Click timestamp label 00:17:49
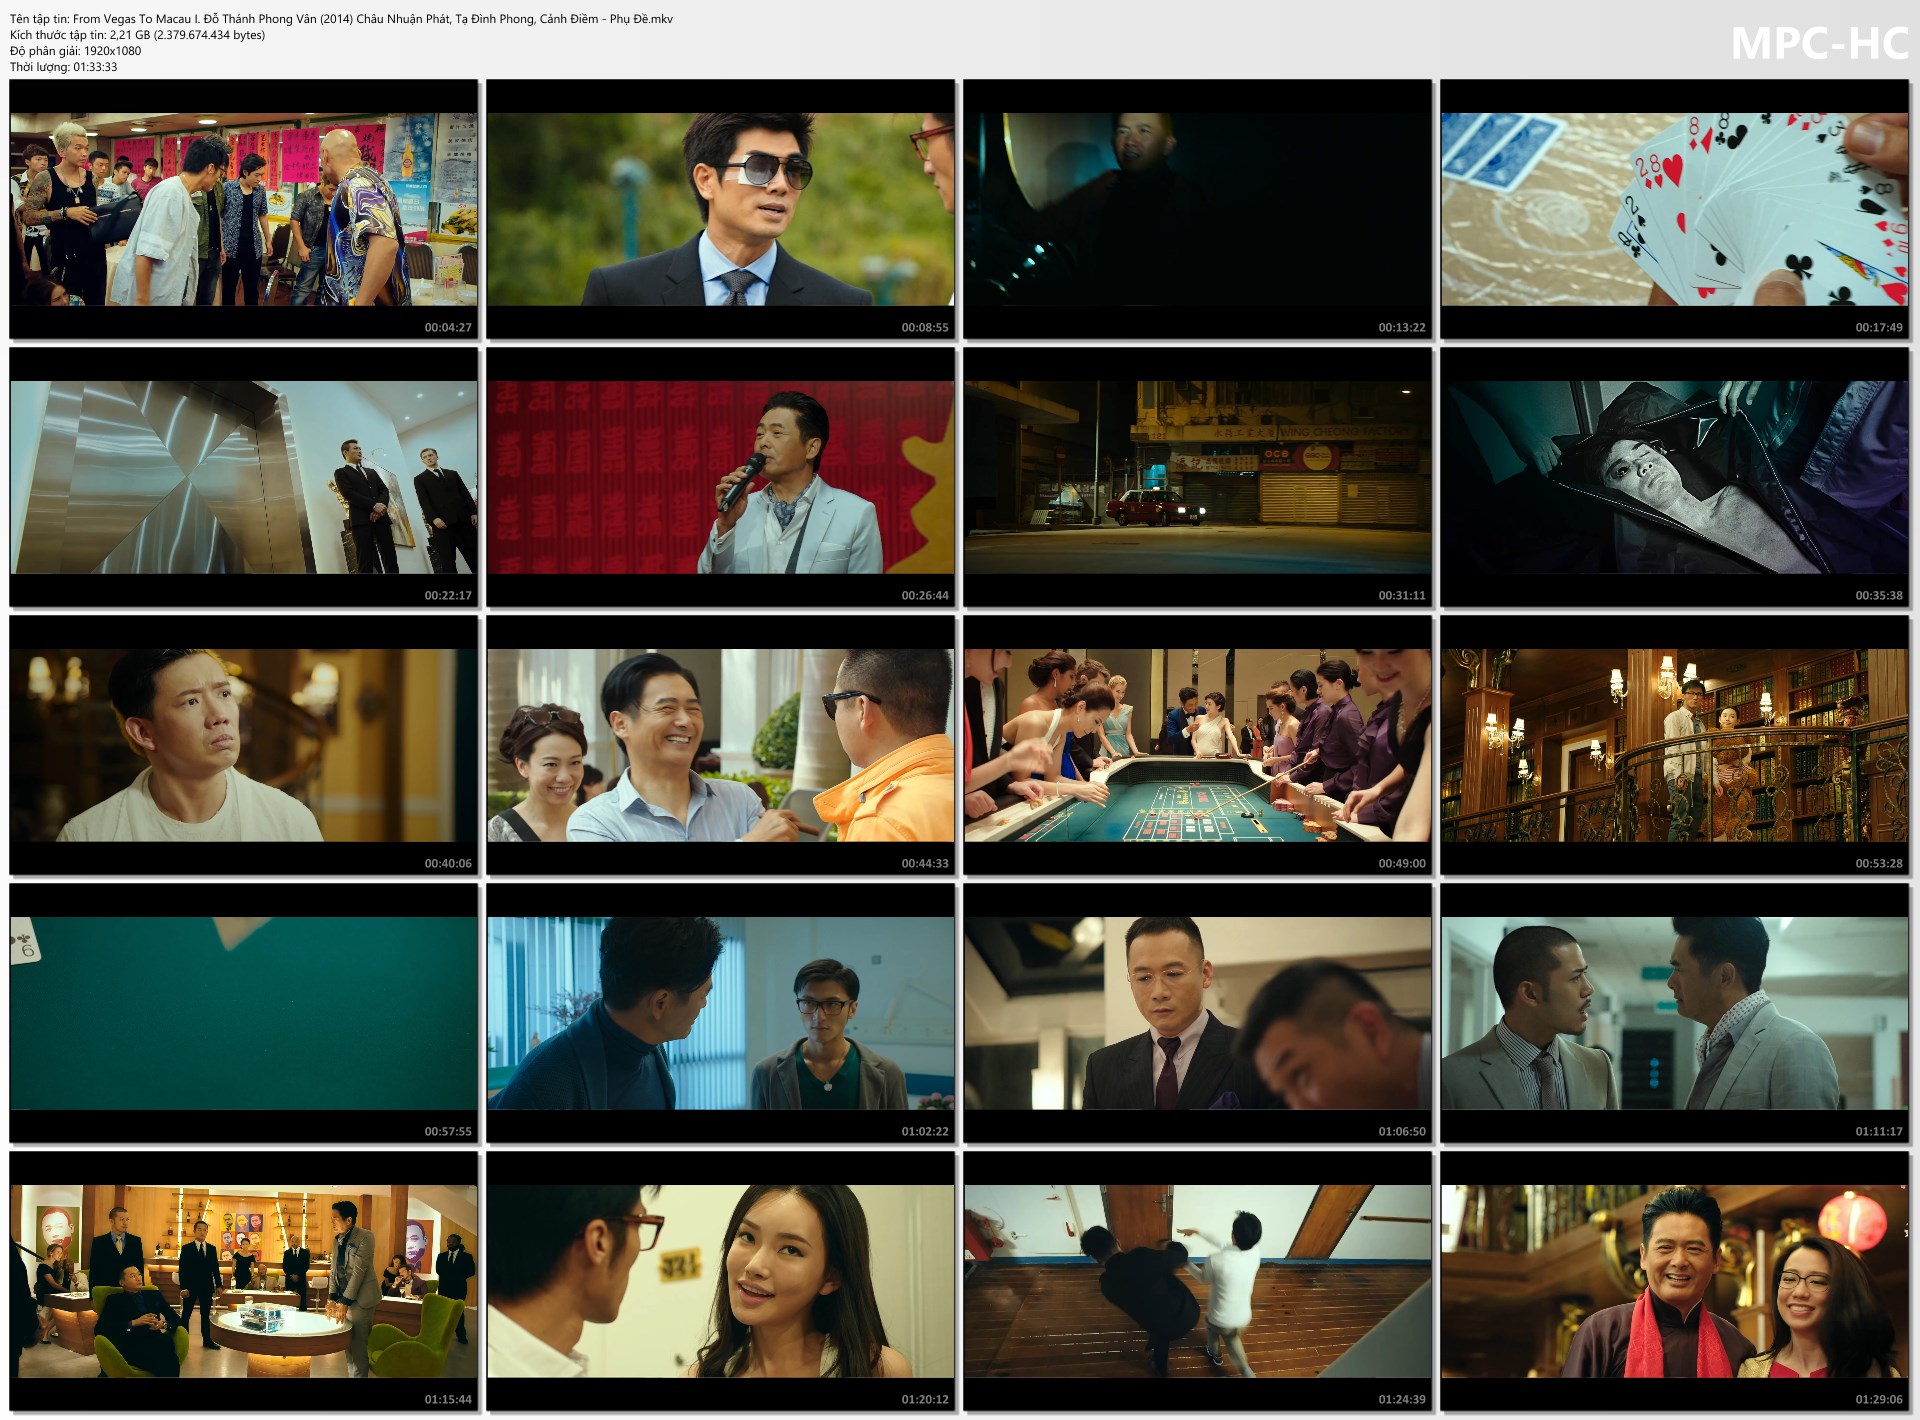The width and height of the screenshot is (1920, 1420). point(1879,327)
